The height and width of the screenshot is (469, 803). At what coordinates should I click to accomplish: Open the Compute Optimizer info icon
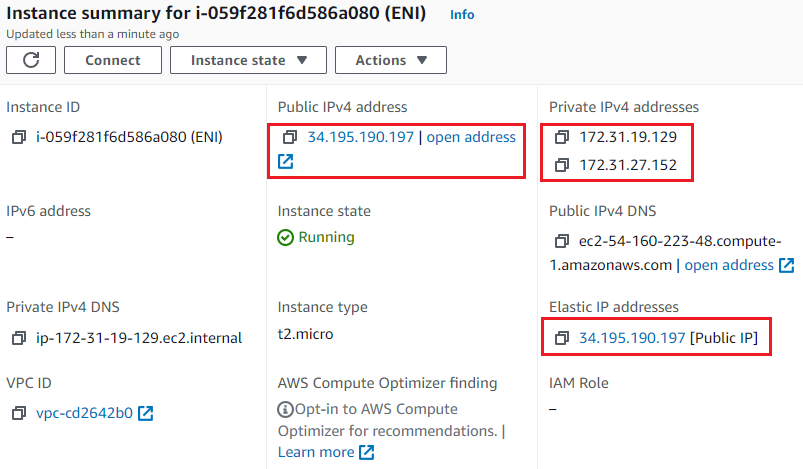point(285,410)
